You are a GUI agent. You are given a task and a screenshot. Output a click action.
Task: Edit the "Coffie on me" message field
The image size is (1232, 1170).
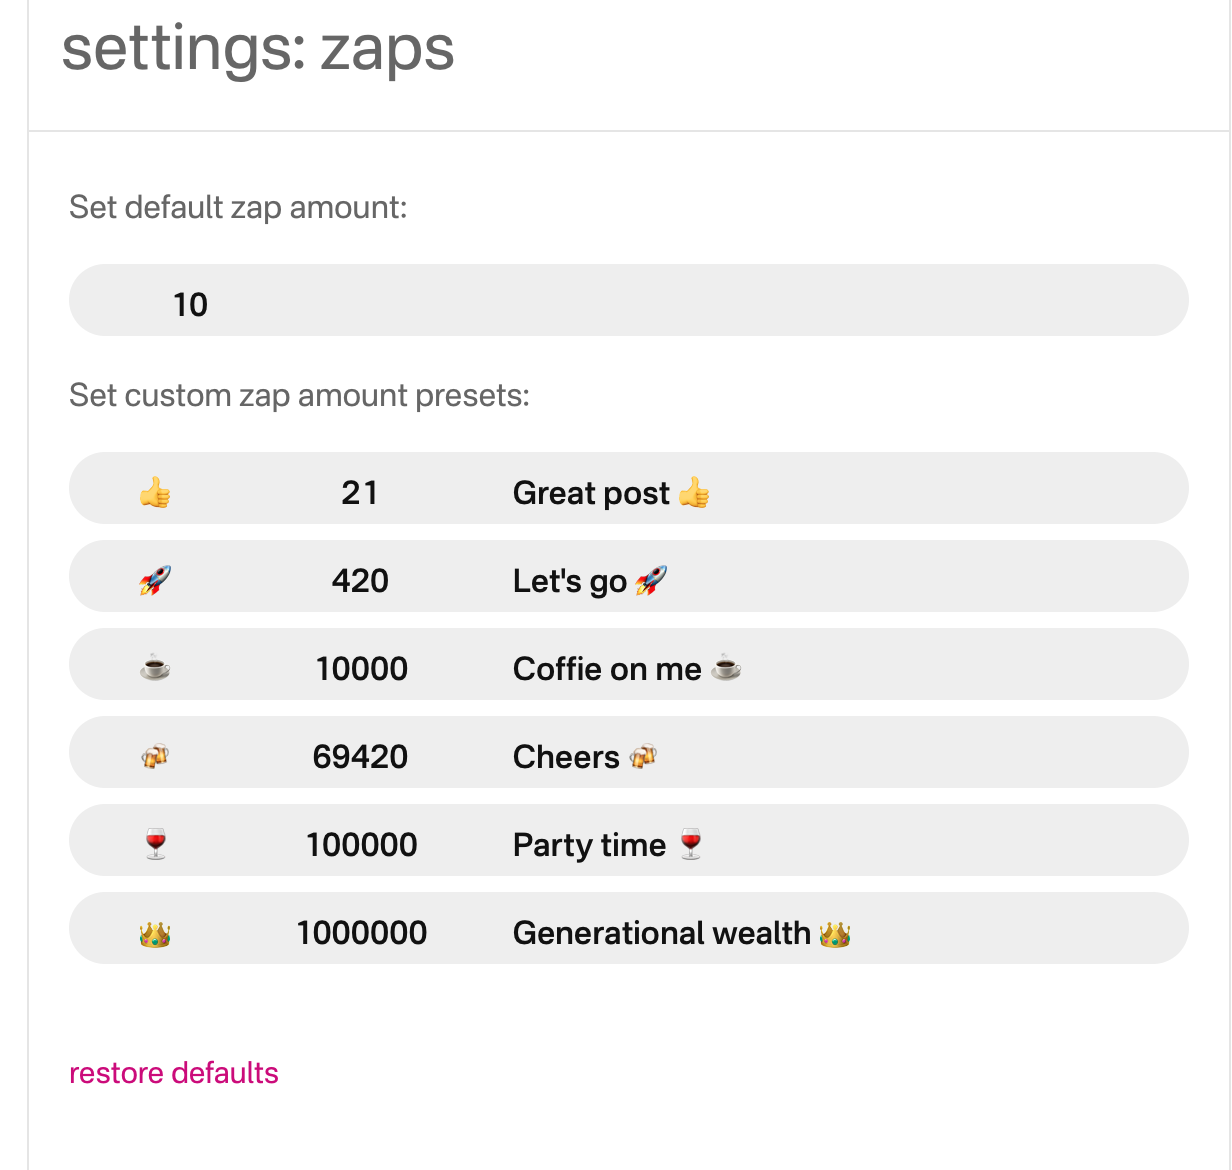[x=627, y=668]
